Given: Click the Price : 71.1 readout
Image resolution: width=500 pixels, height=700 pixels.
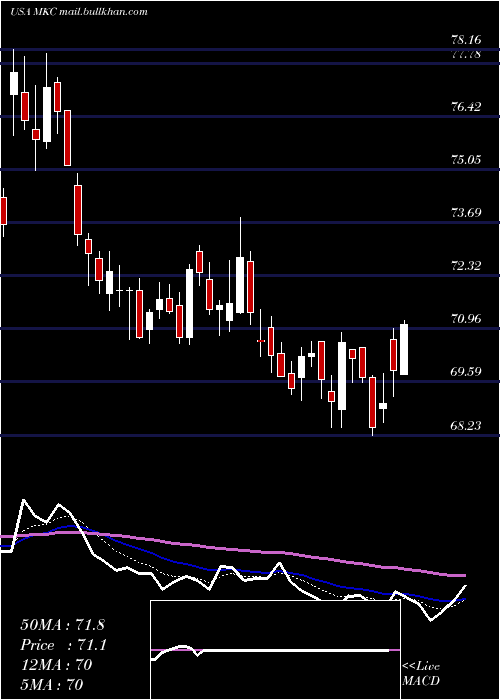Looking at the screenshot, I should coord(64,645).
